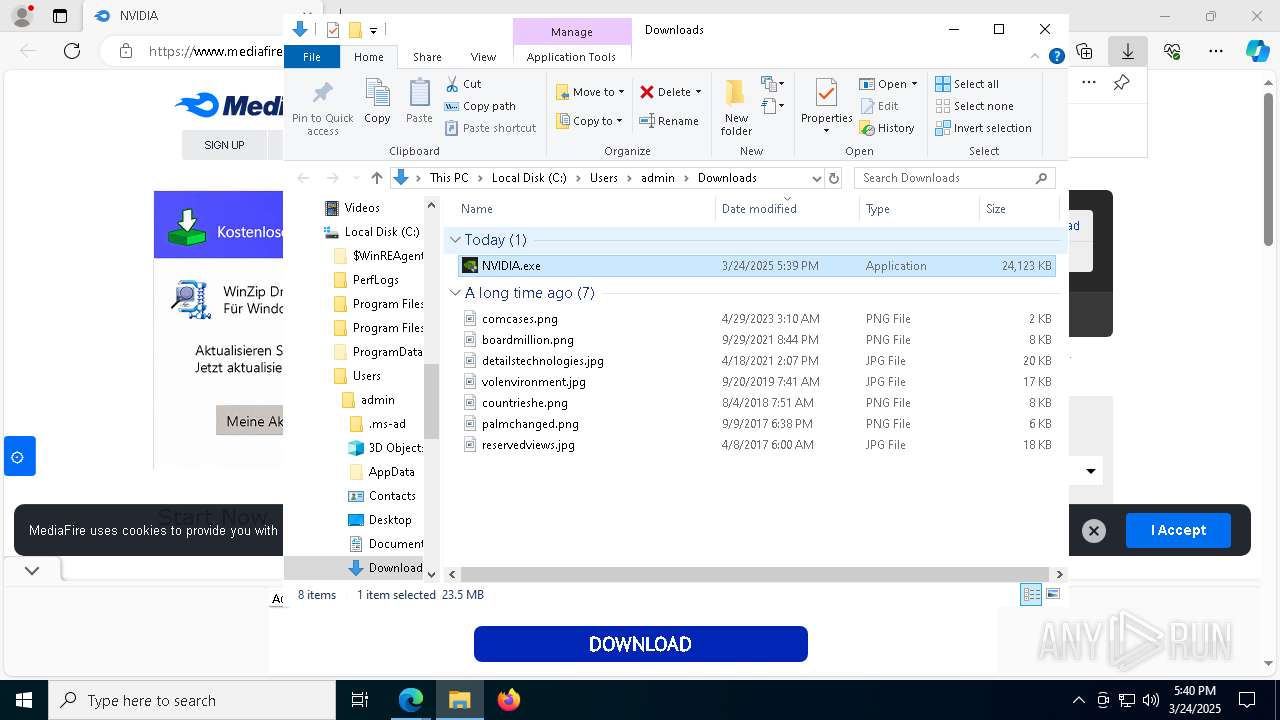Collapse the ribbon with the chevron
This screenshot has width=1280, height=720.
(x=1035, y=56)
